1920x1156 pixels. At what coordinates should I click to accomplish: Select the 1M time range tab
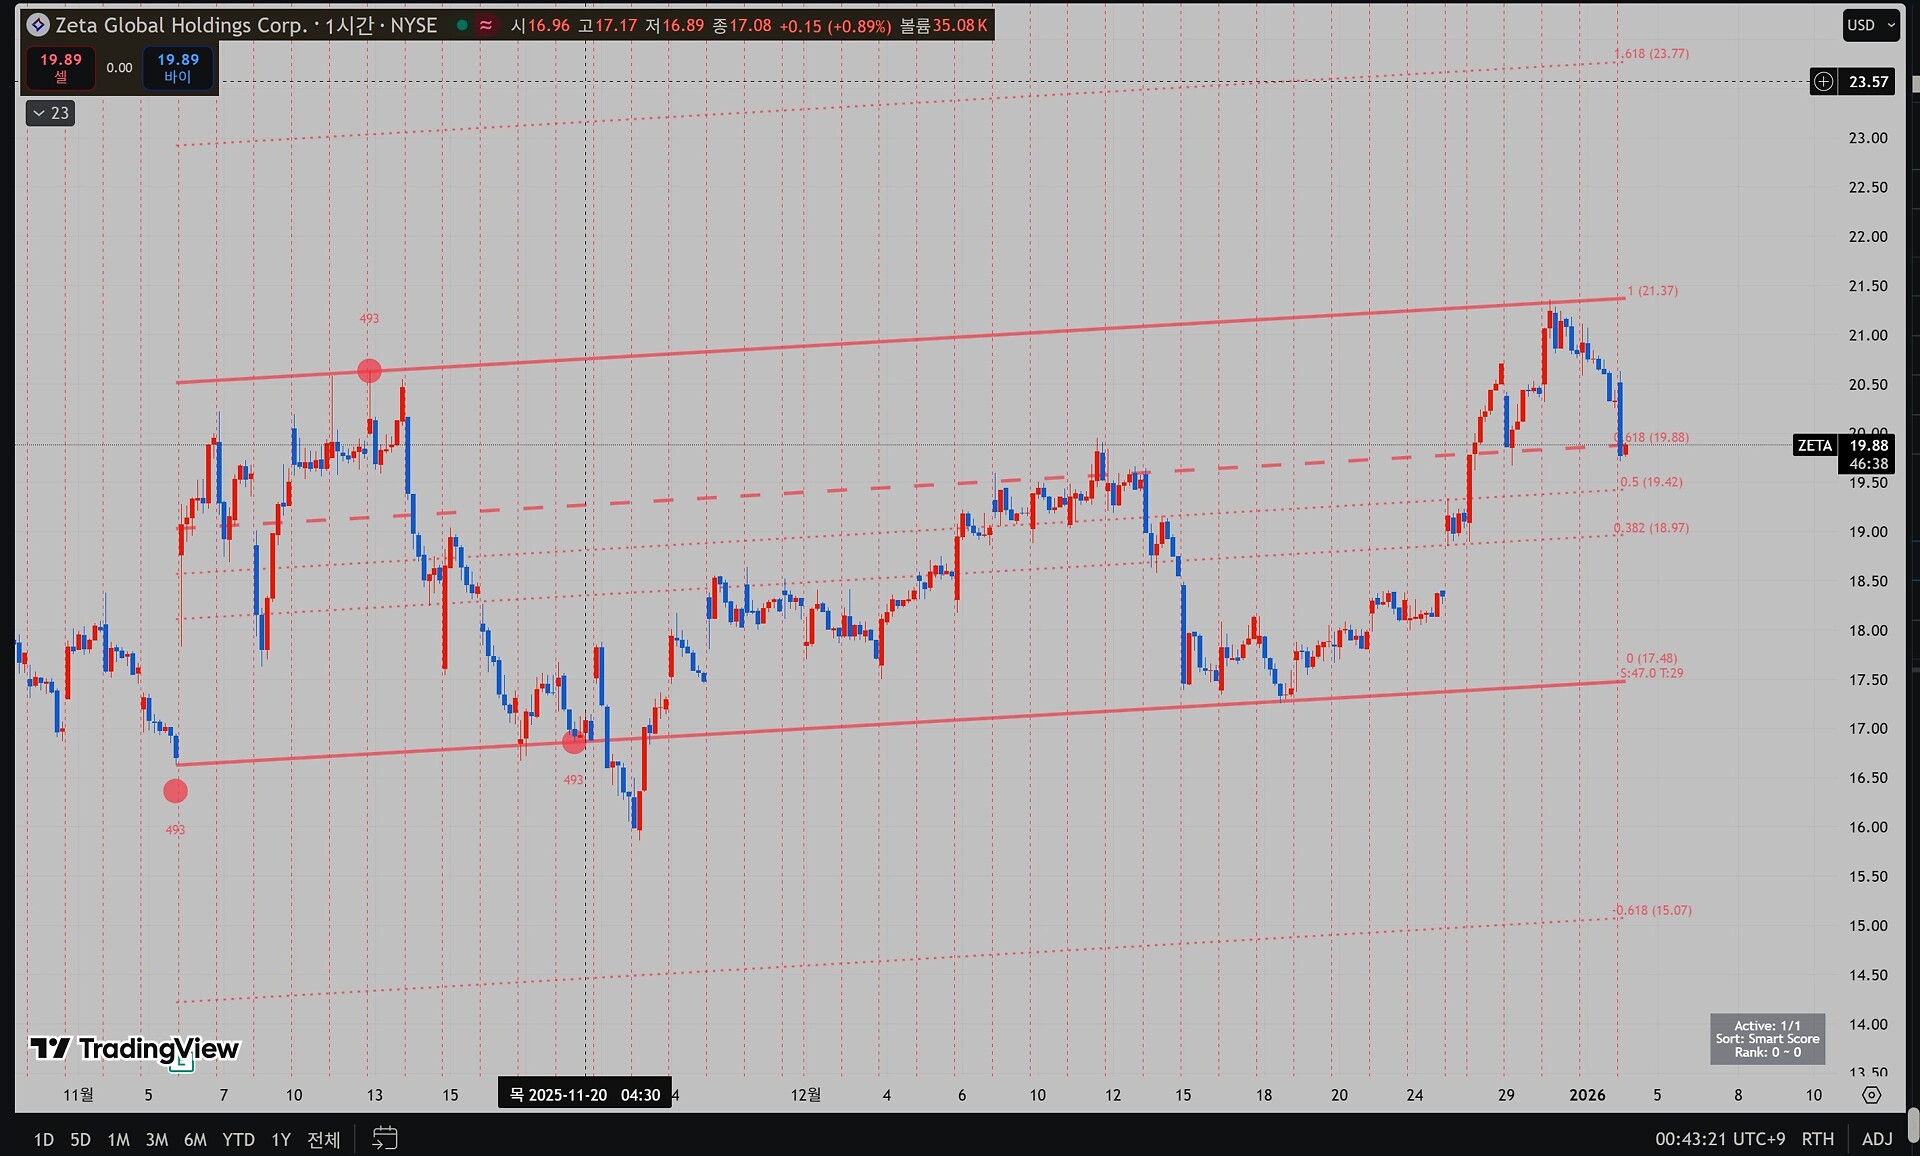[x=118, y=1140]
